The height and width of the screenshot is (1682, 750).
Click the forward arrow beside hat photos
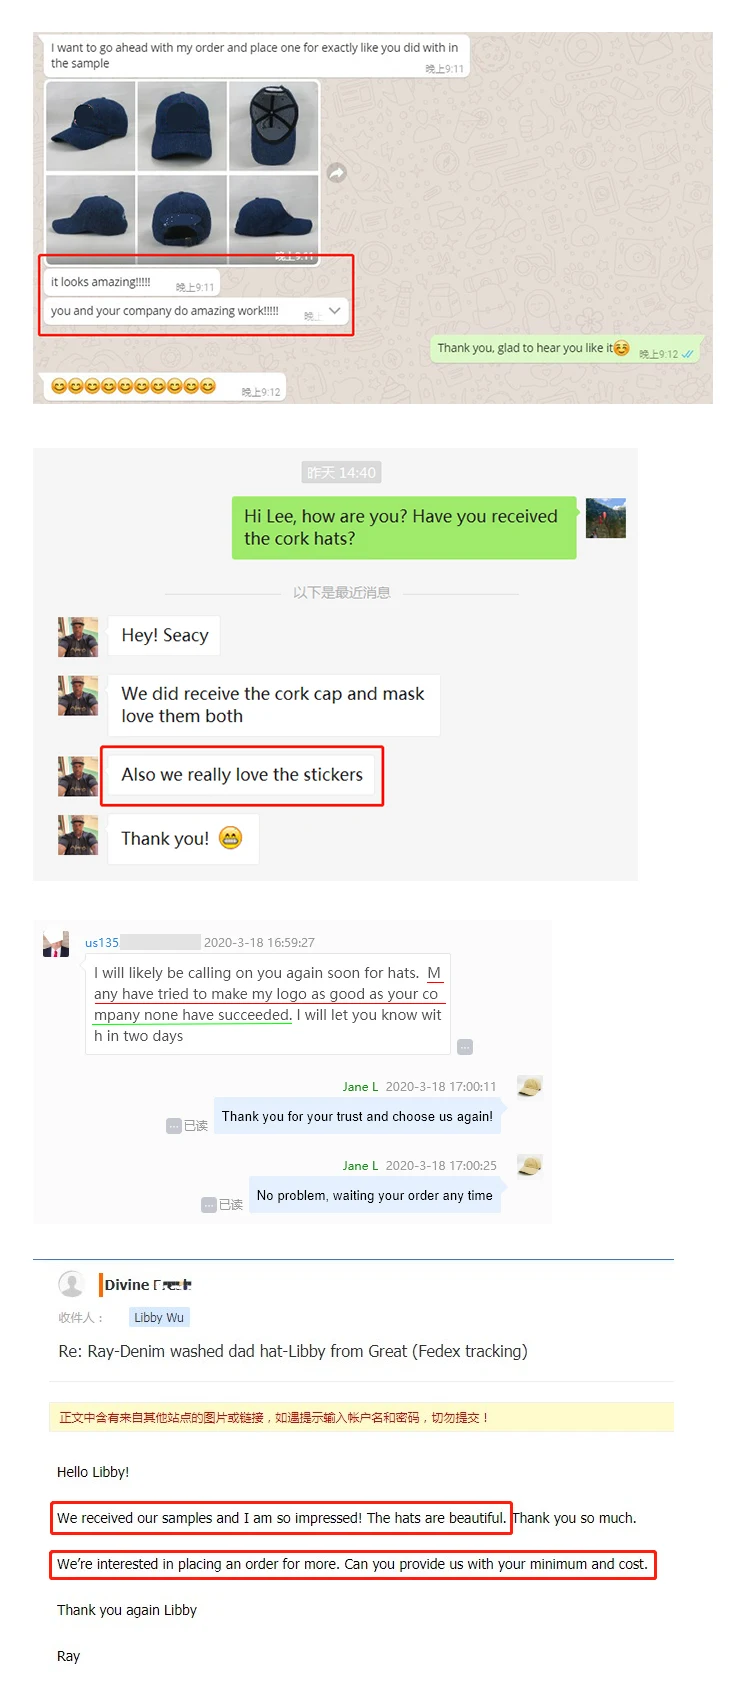[337, 172]
